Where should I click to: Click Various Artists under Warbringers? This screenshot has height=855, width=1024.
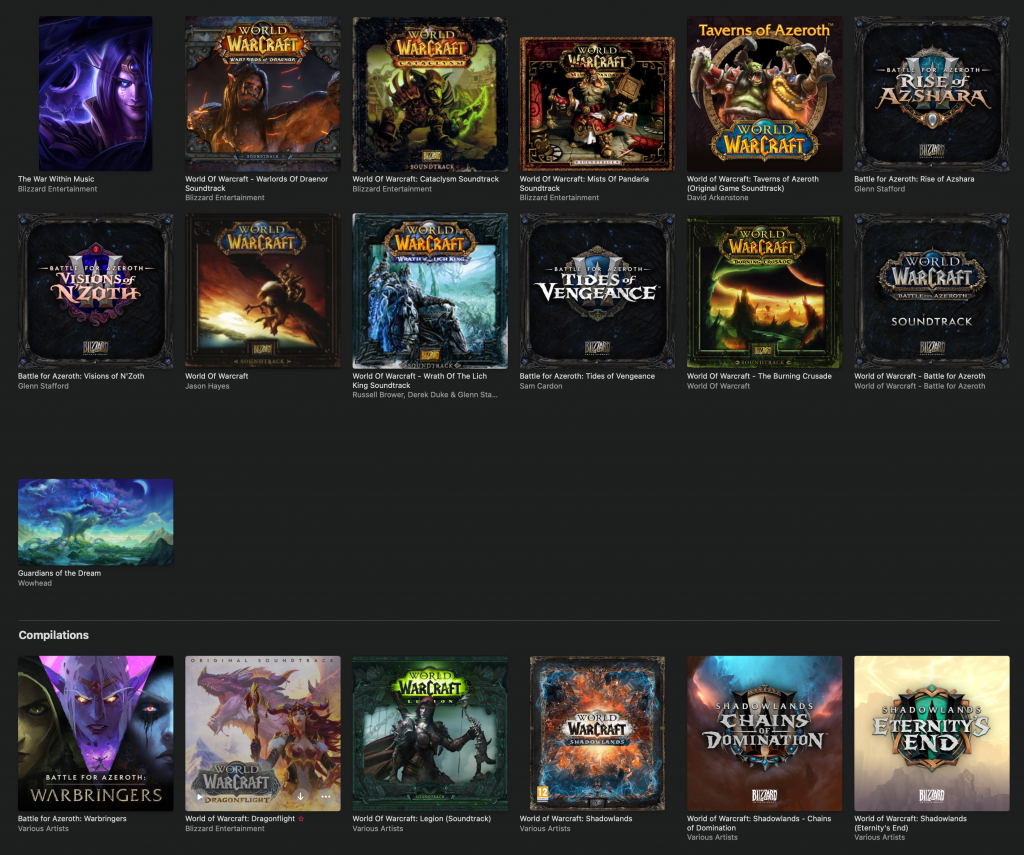[x=43, y=828]
